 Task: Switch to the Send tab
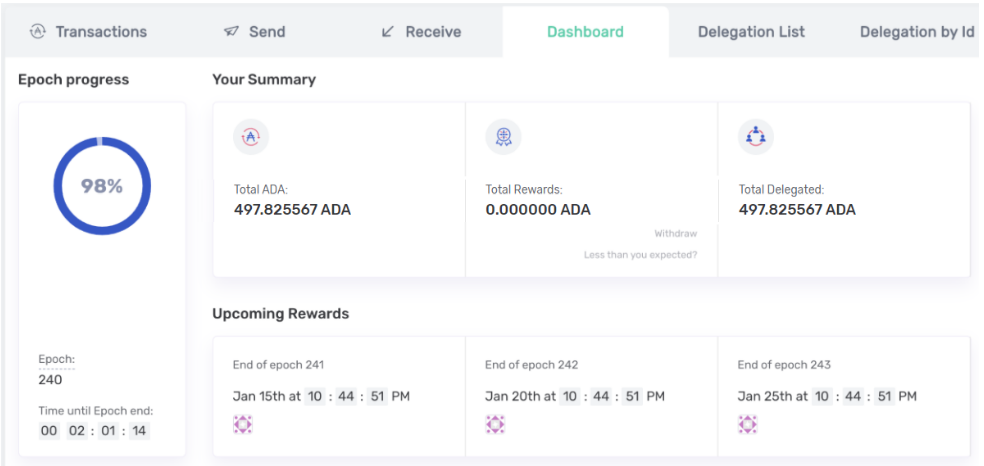(x=267, y=31)
